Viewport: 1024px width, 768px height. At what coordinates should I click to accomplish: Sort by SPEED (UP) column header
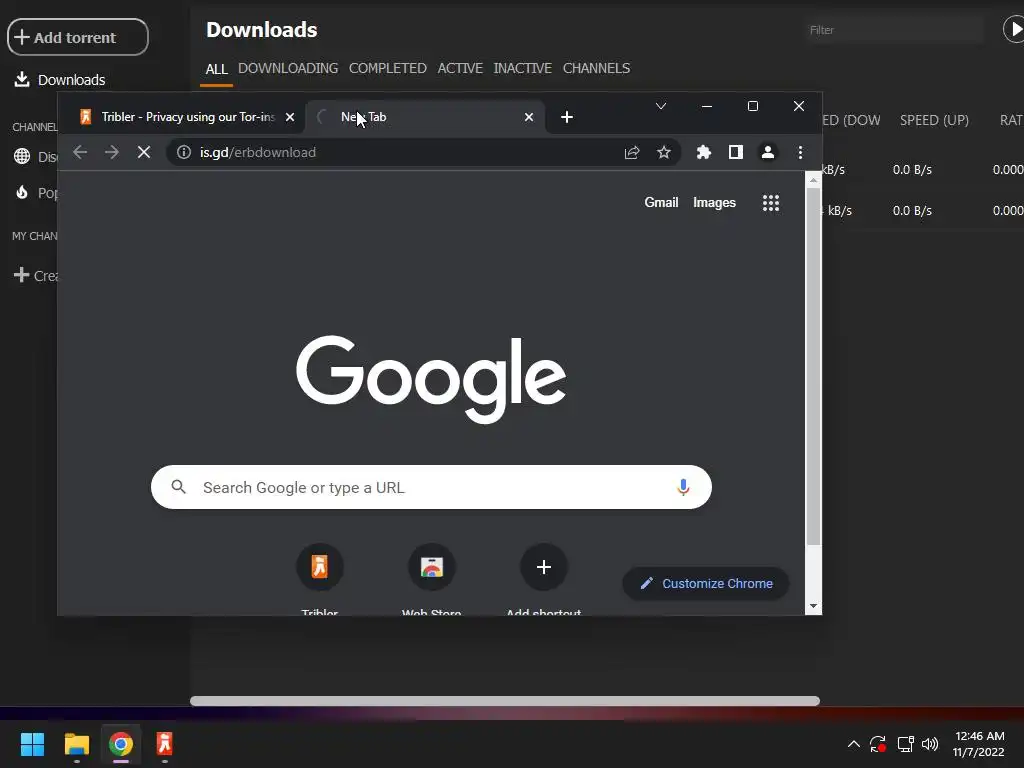pyautogui.click(x=934, y=120)
